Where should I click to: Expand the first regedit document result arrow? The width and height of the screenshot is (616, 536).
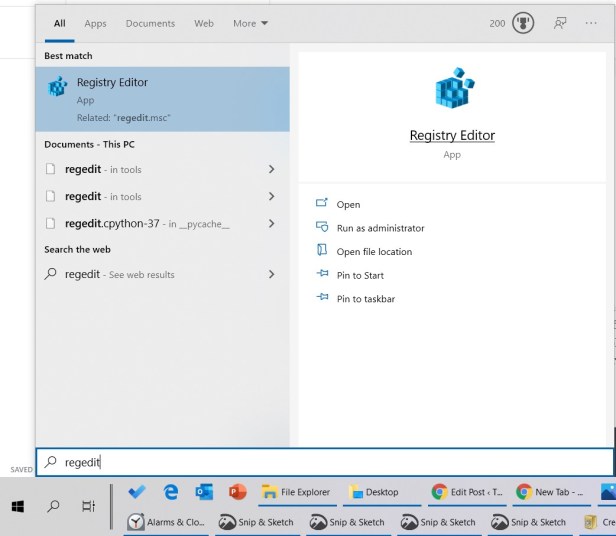point(271,170)
